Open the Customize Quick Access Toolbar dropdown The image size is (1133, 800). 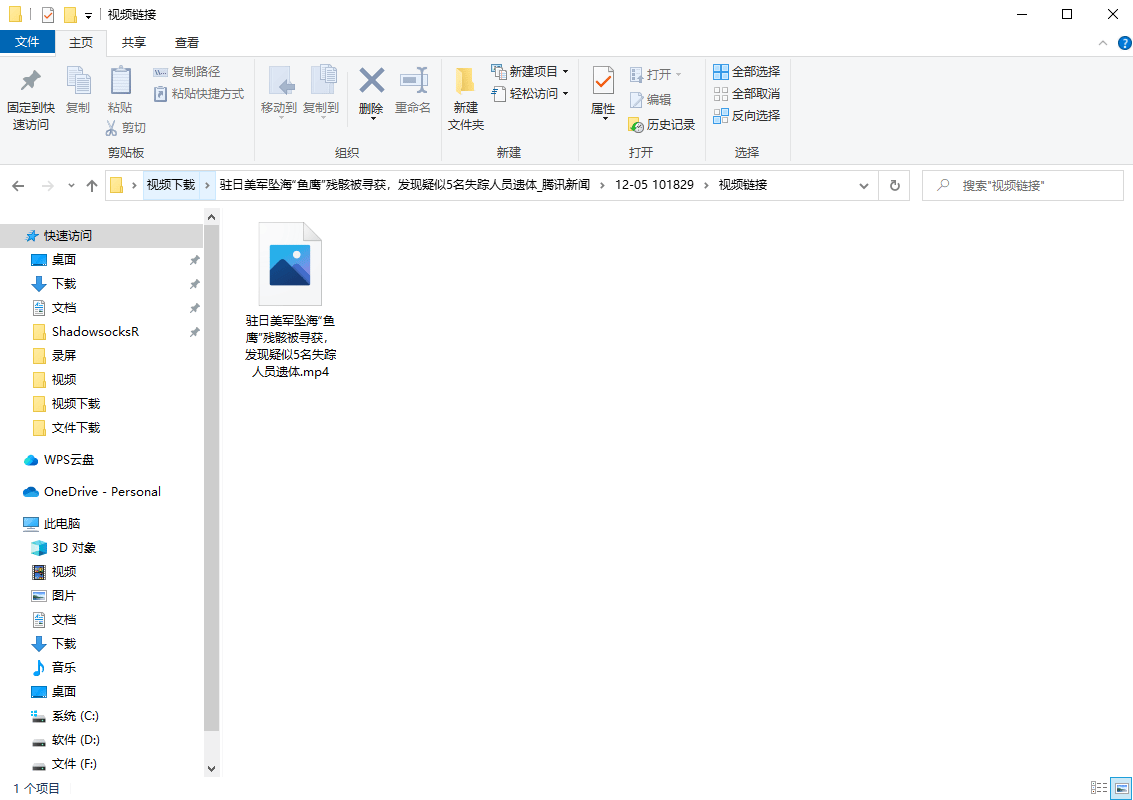88,15
